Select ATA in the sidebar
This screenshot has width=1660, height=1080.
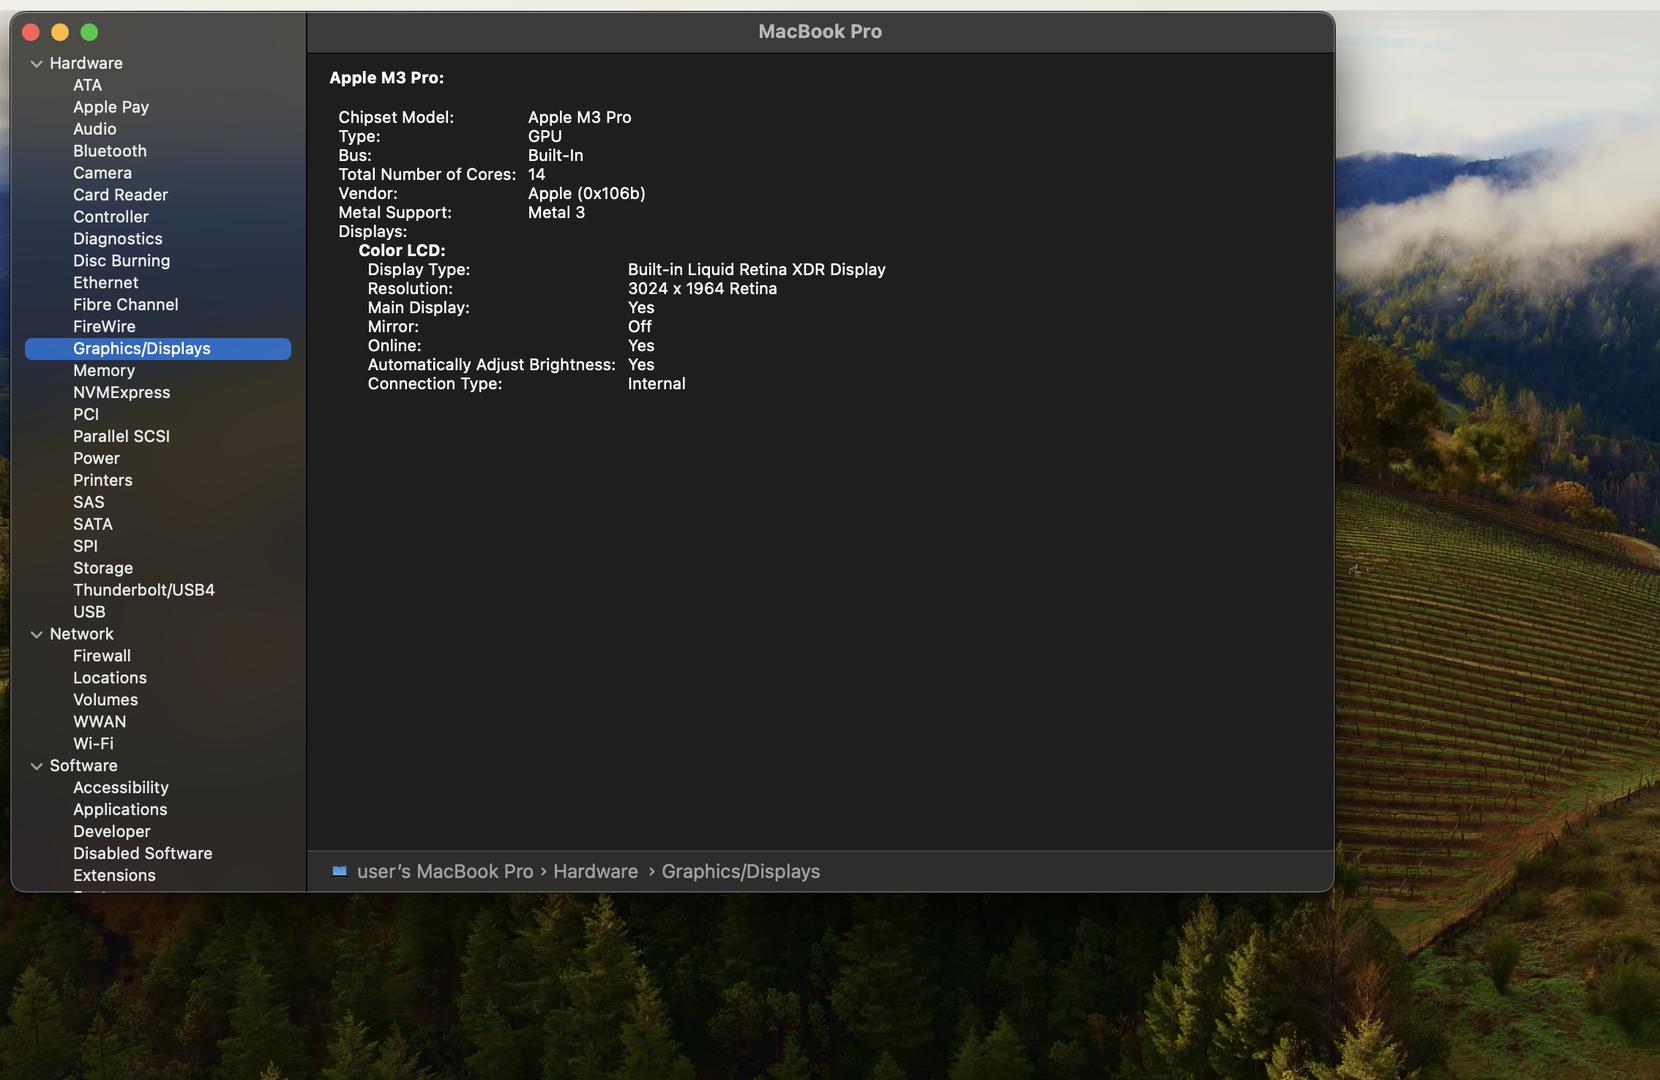point(87,85)
